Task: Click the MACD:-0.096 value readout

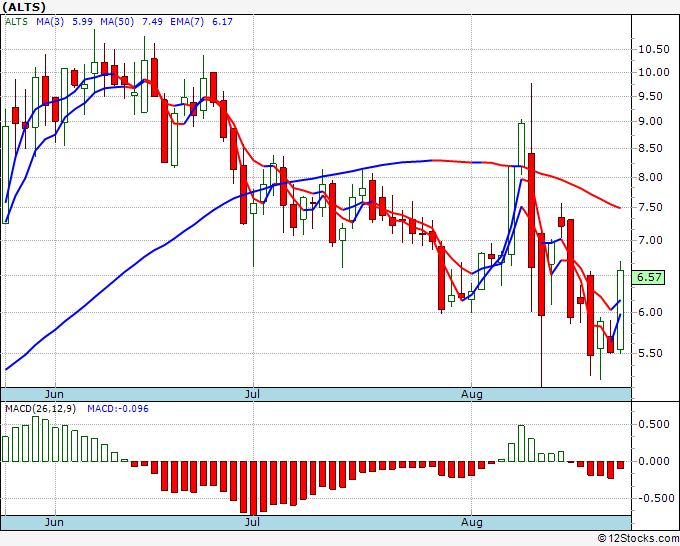Action: point(118,409)
